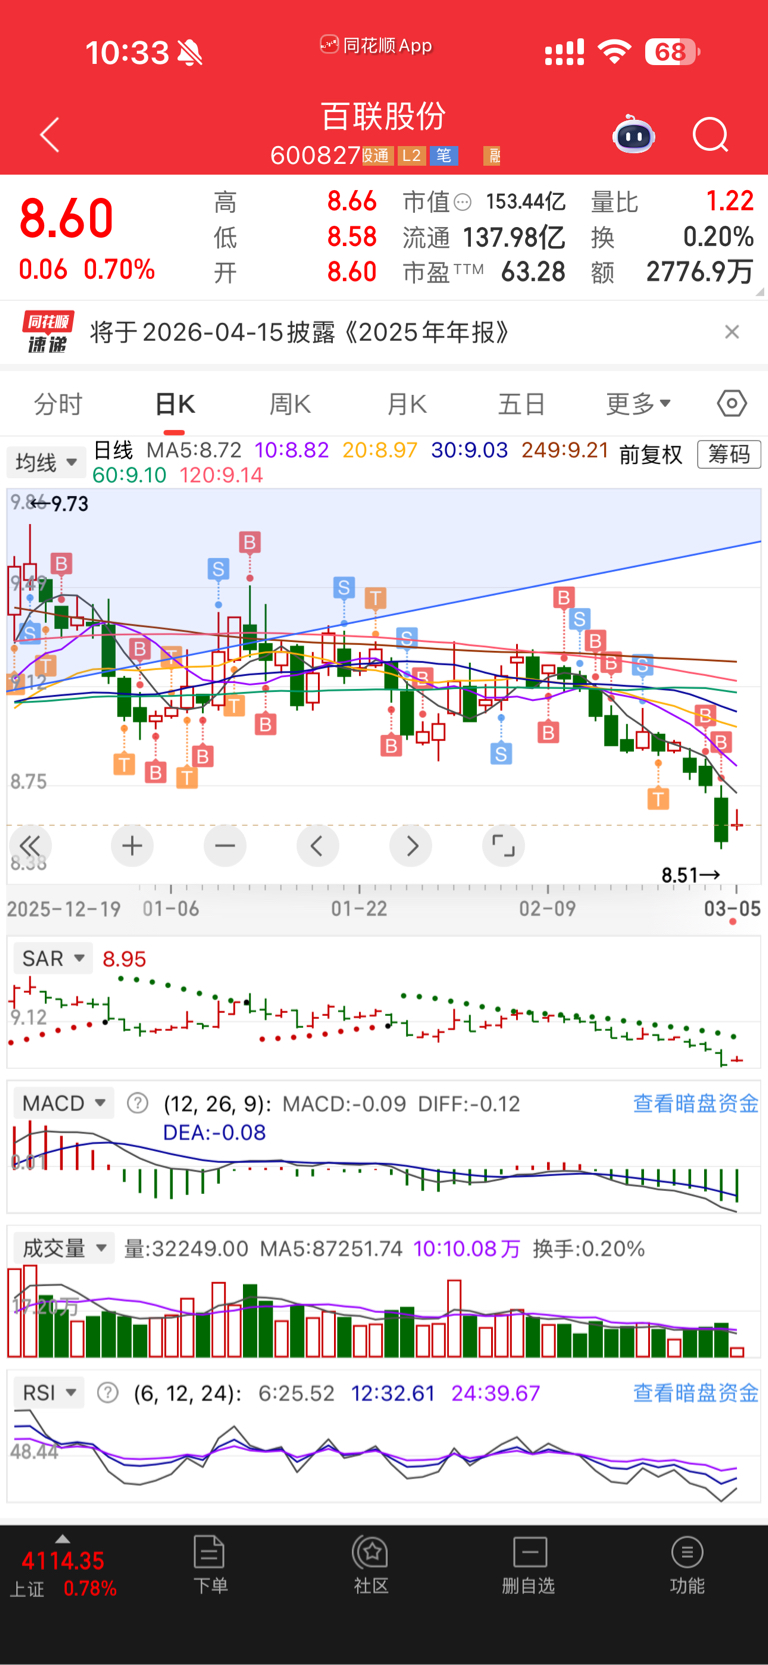Tap the 沪通 badge after stock code
The width and height of the screenshot is (768, 1665).
(x=377, y=155)
